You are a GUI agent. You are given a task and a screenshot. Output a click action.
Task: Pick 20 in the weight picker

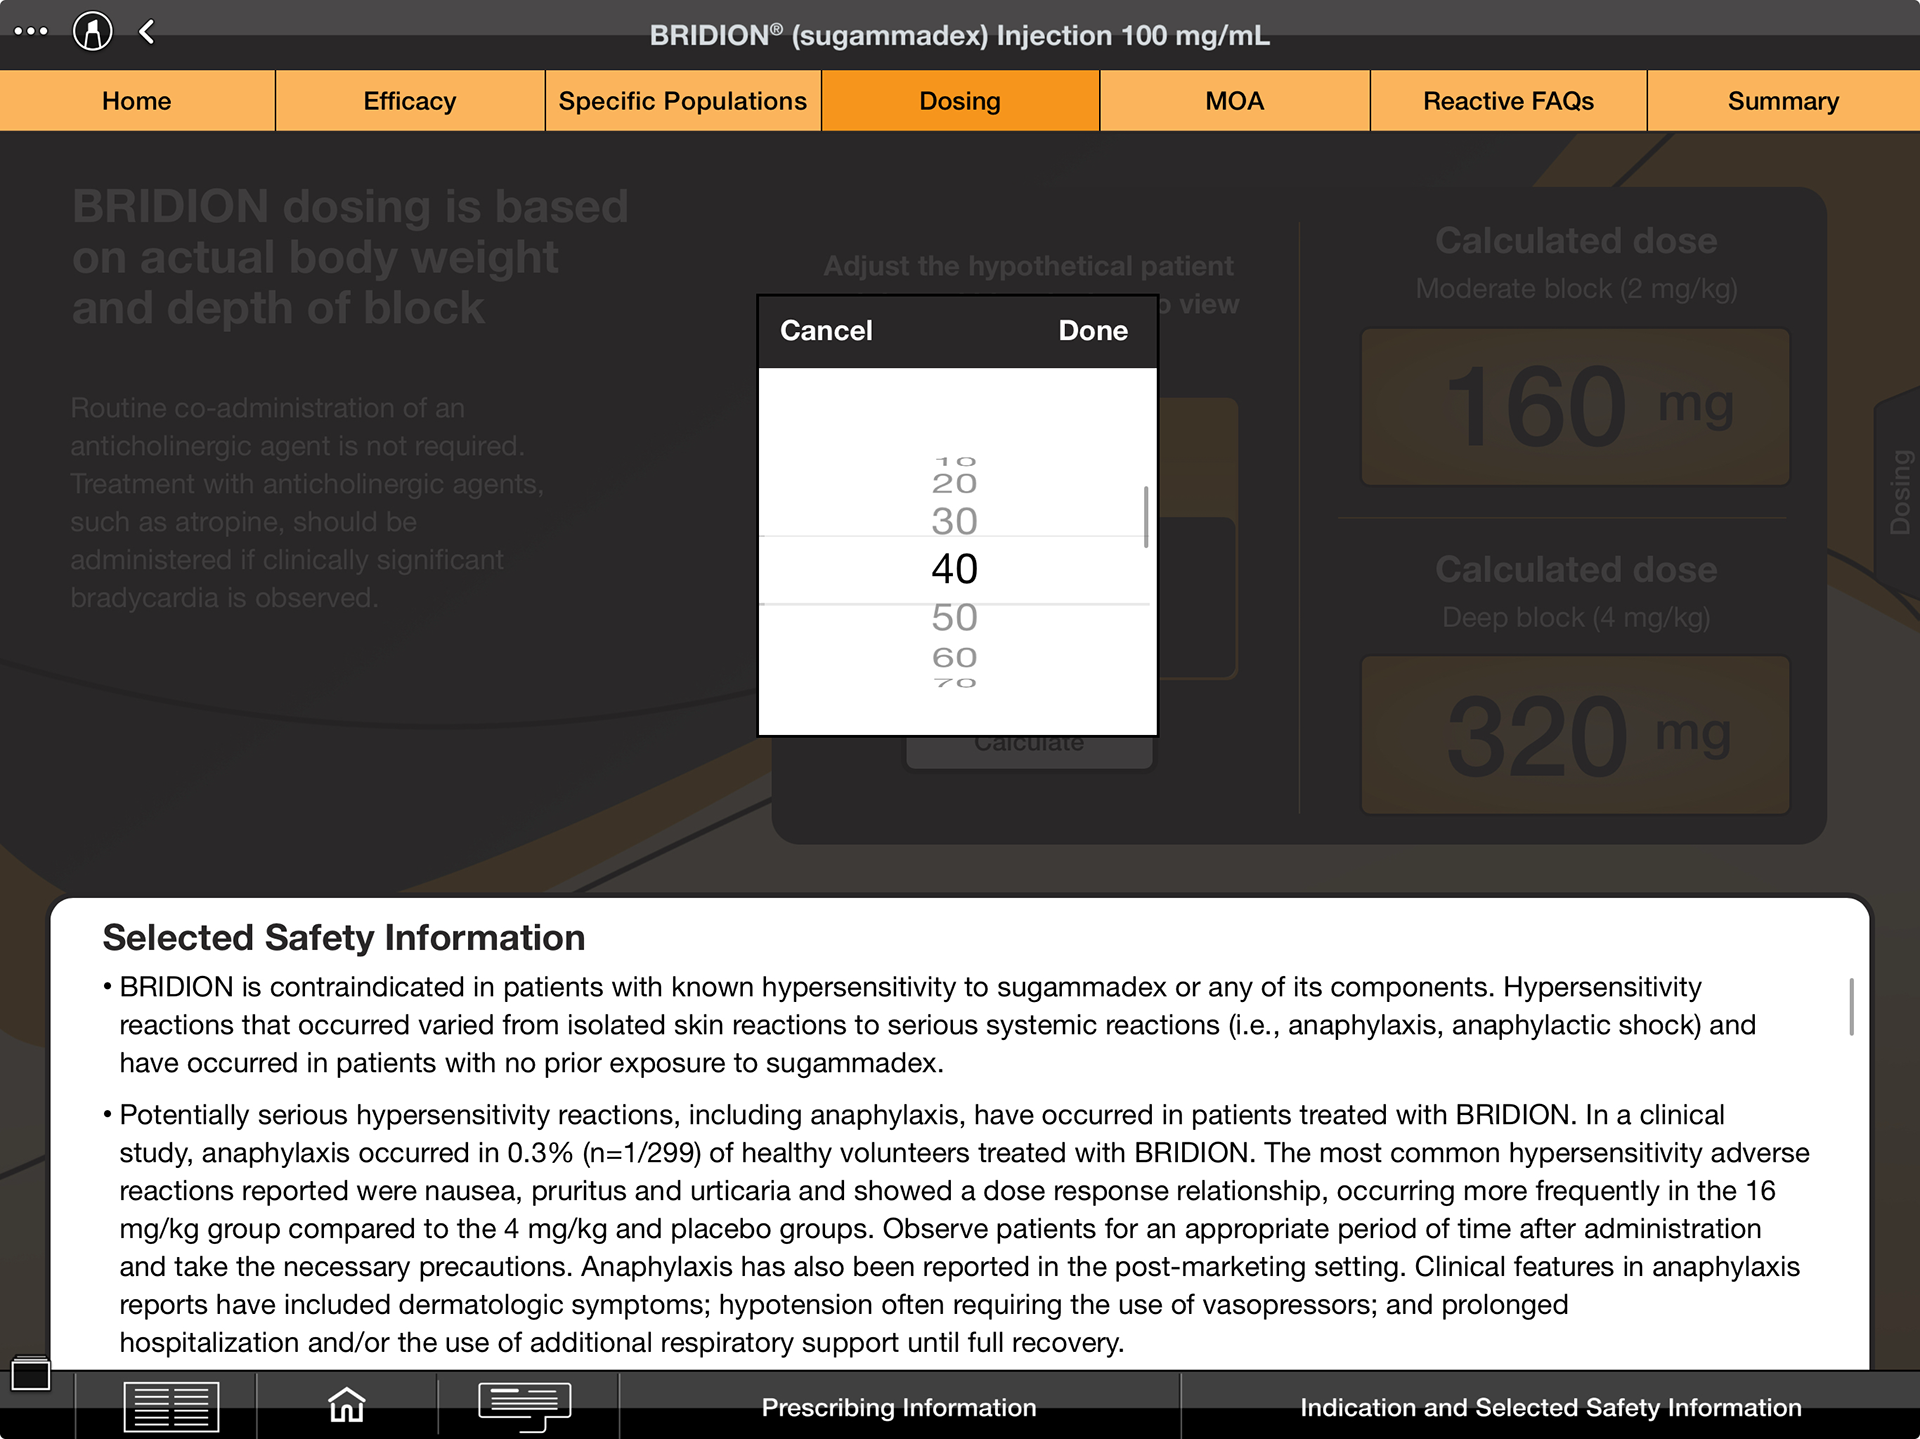point(954,483)
